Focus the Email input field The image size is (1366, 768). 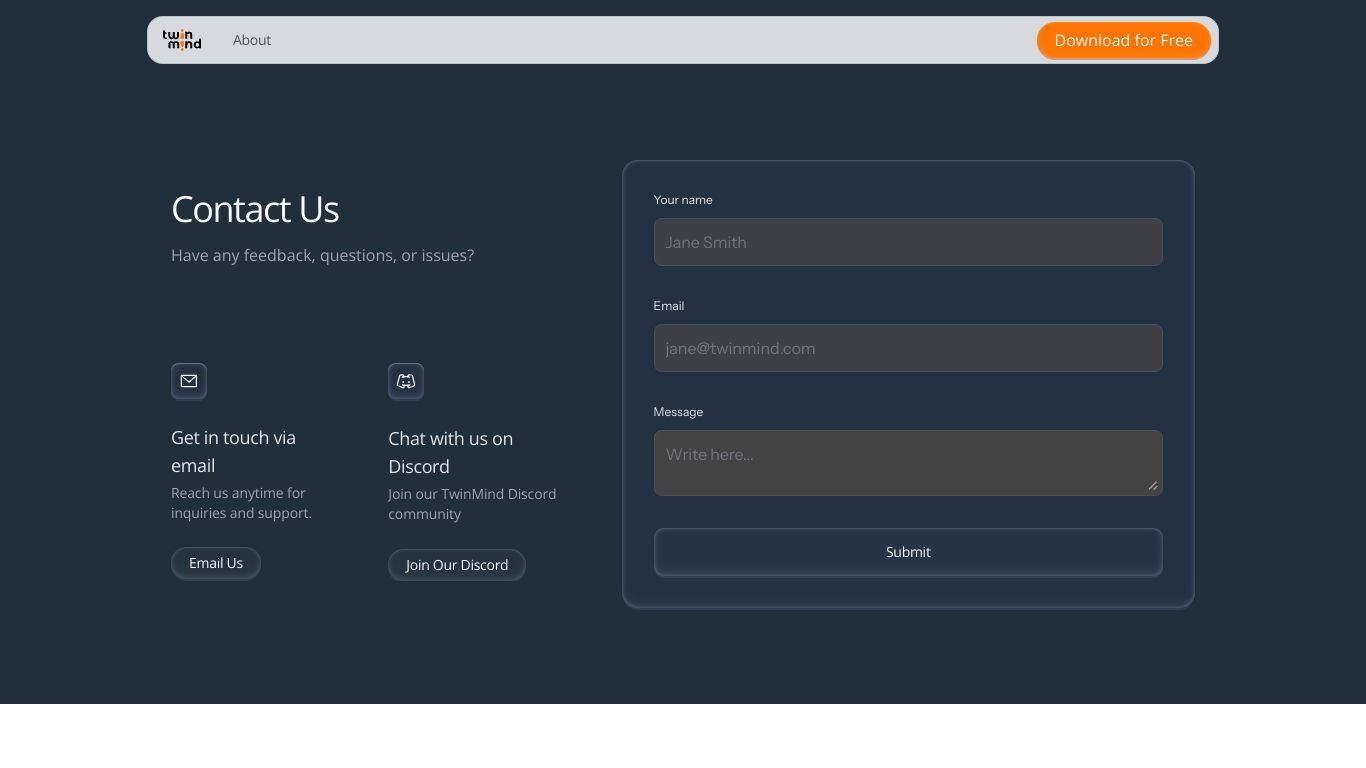[908, 348]
